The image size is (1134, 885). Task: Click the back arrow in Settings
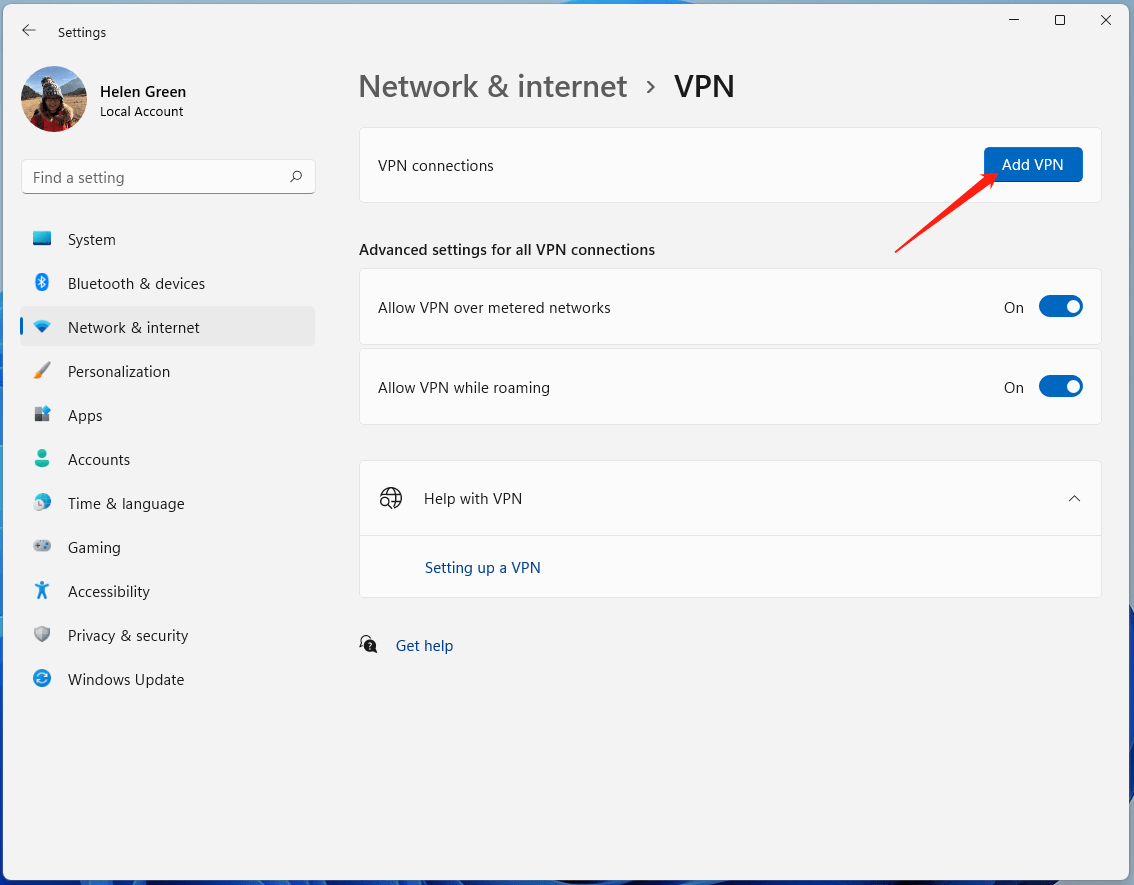[x=29, y=30]
